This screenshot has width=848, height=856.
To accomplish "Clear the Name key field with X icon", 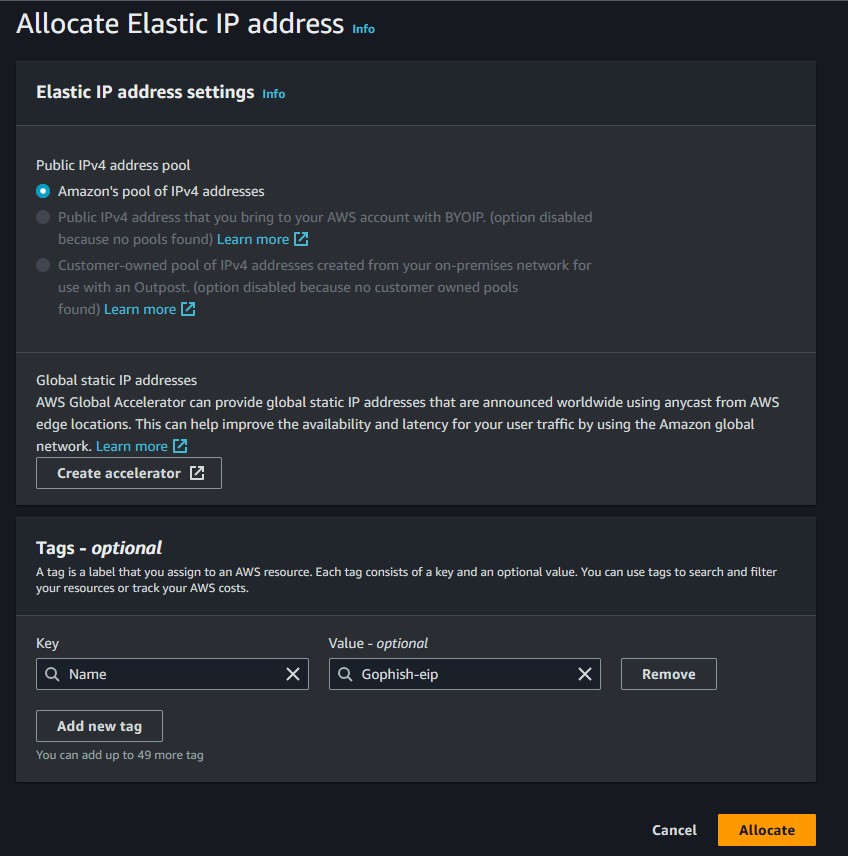I will click(x=293, y=674).
